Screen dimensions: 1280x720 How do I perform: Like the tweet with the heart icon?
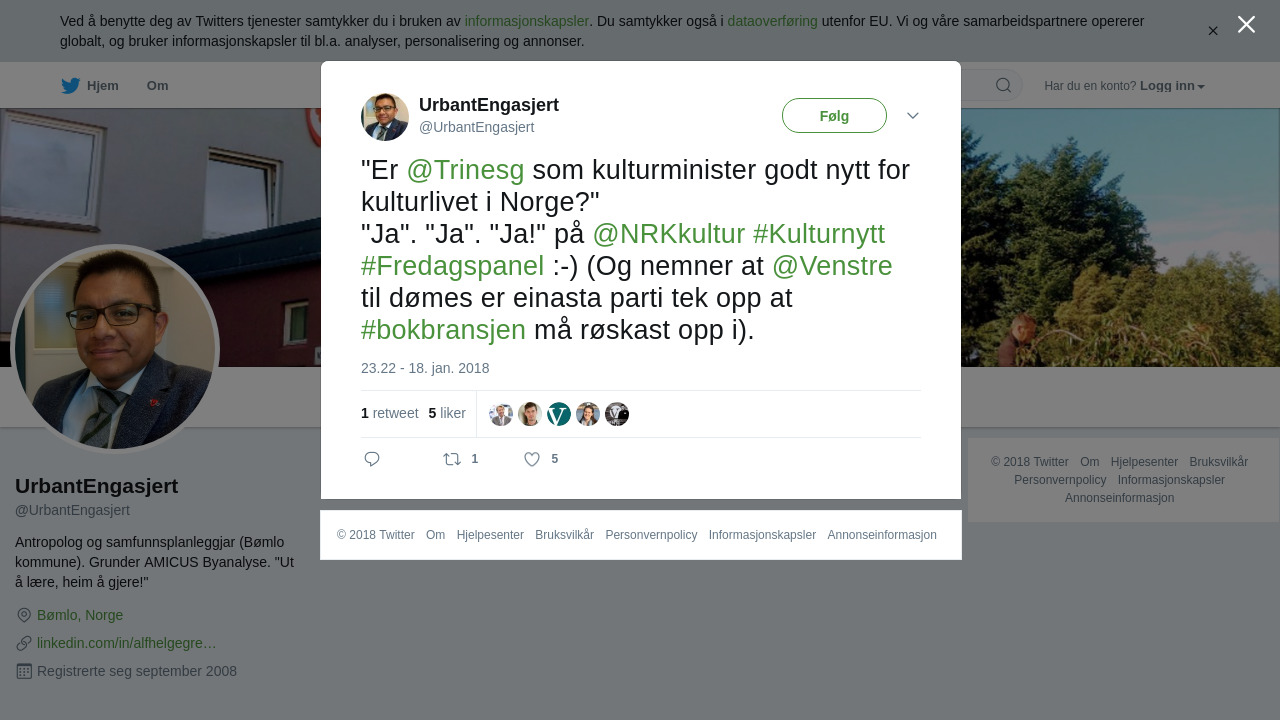click(x=532, y=459)
